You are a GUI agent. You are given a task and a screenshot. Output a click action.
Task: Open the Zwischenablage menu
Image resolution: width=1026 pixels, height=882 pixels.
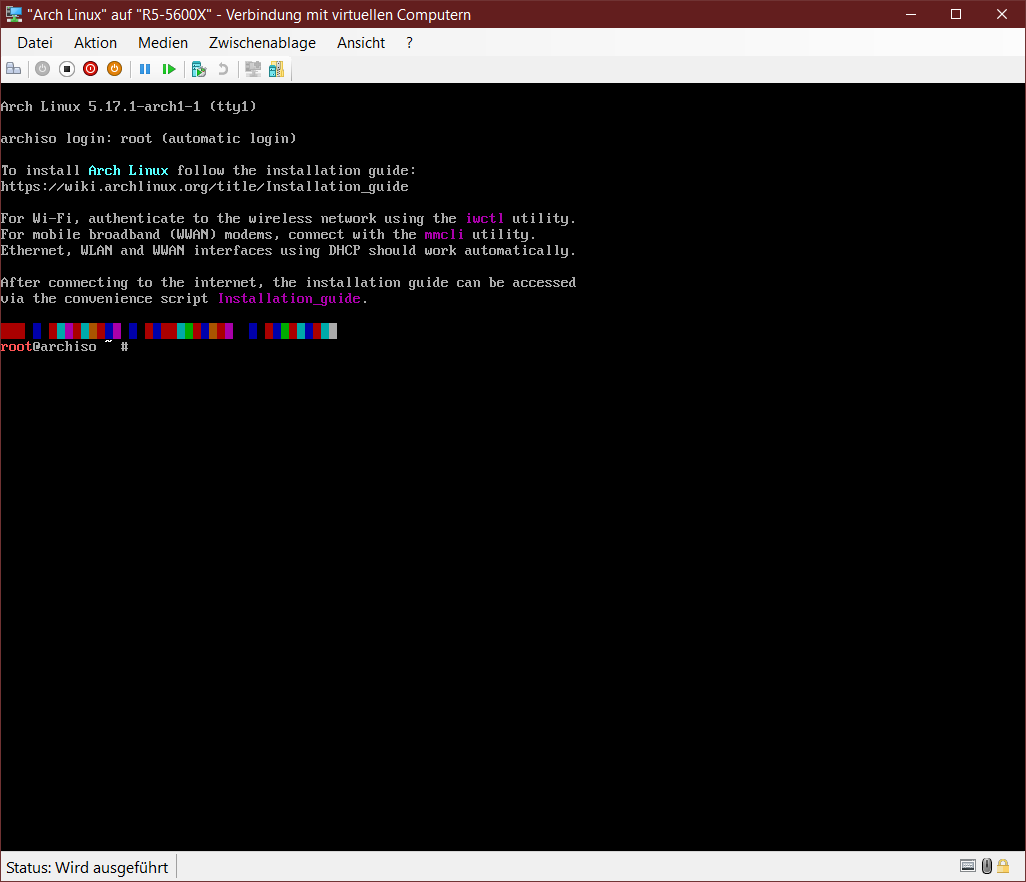(262, 43)
